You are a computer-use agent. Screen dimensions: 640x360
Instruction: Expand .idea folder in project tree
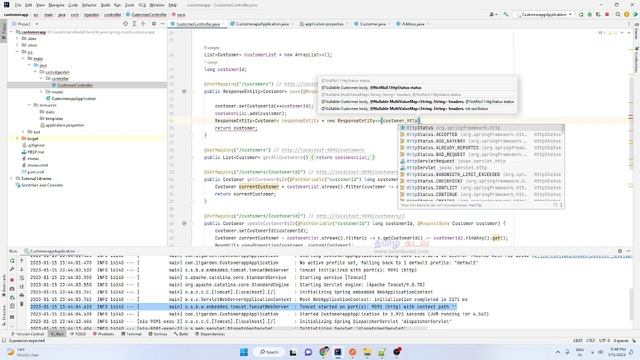[18, 38]
